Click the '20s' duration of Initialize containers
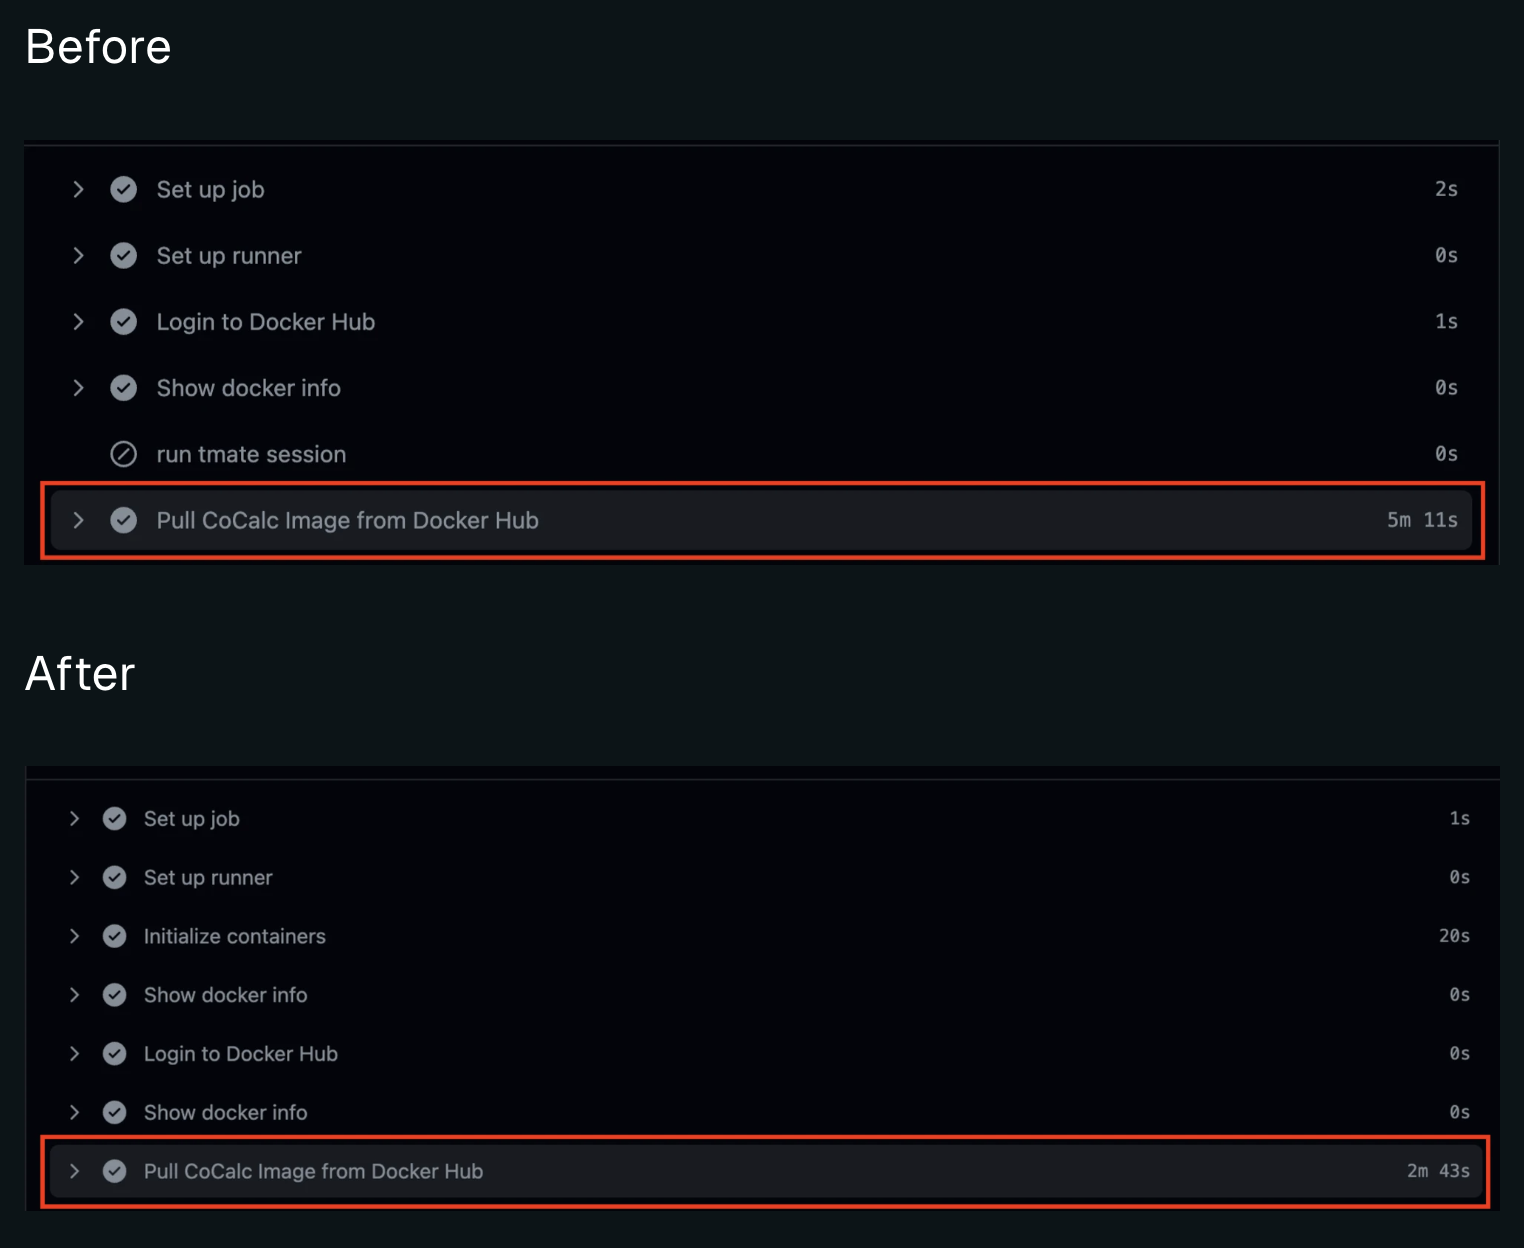The height and width of the screenshot is (1248, 1524). [x=1454, y=936]
